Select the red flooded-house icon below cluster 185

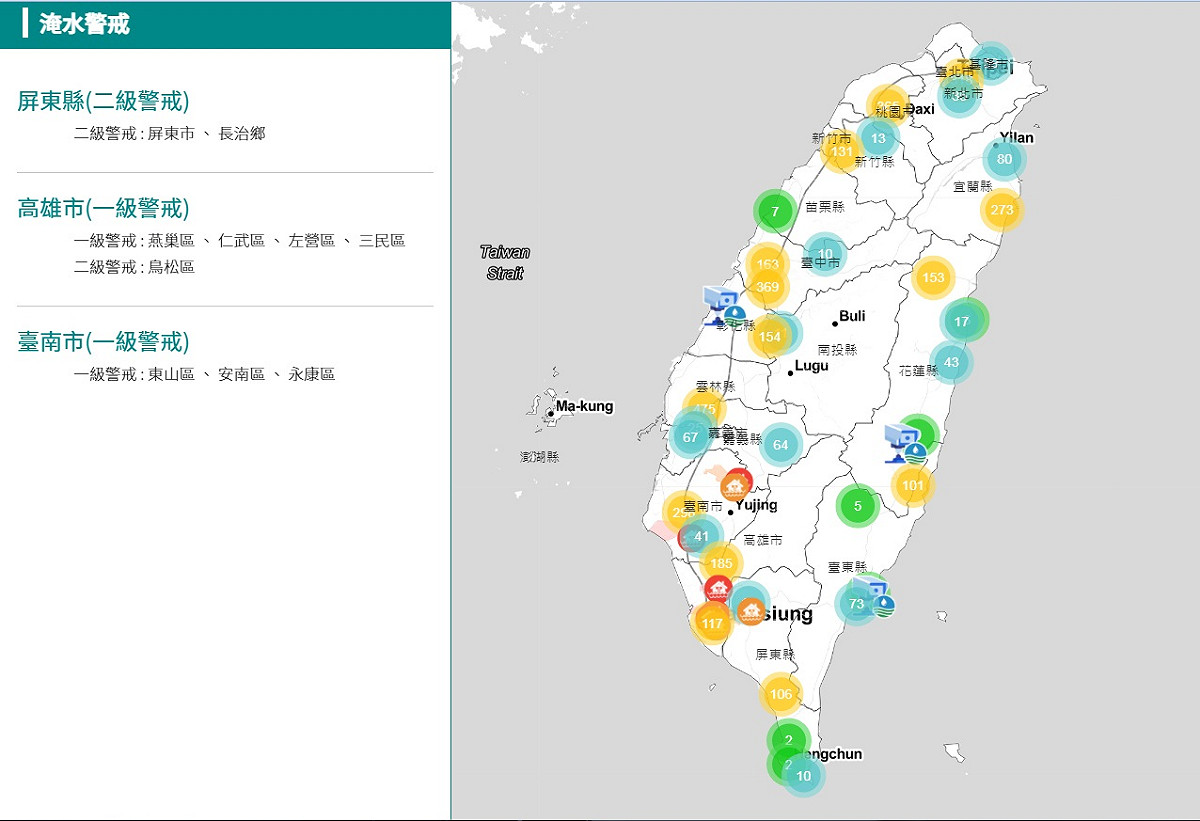(718, 589)
